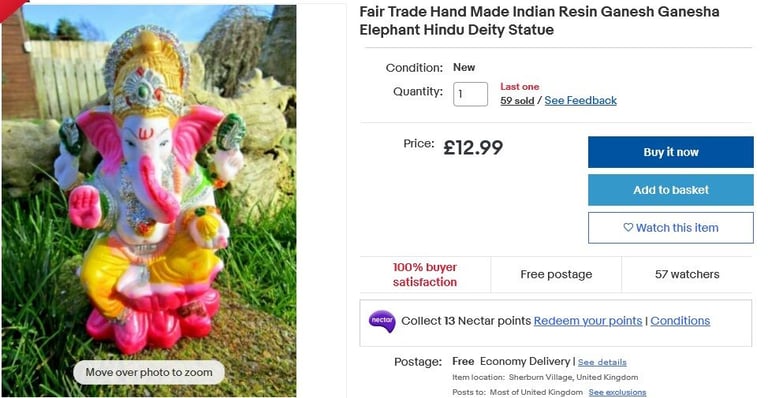This screenshot has width=768, height=398.
Task: Click the Free postage cell
Action: 556,275
